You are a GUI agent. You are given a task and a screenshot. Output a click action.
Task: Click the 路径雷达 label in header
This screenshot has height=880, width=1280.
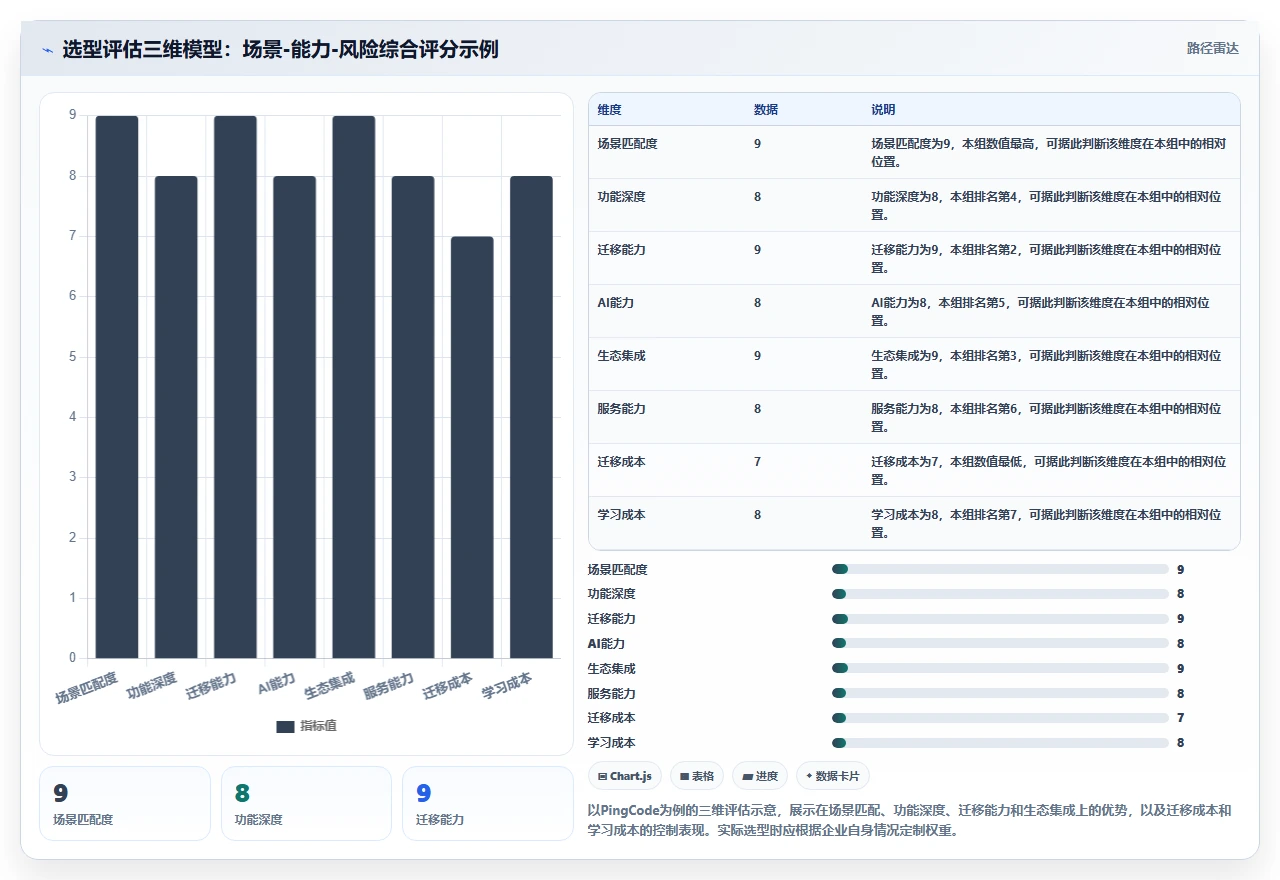pos(1212,48)
